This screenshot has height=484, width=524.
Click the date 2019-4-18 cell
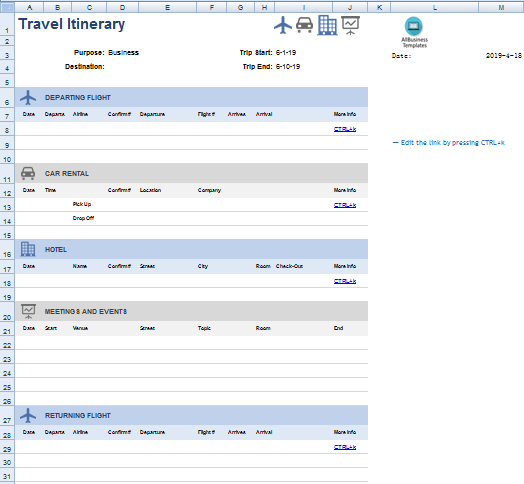(504, 55)
